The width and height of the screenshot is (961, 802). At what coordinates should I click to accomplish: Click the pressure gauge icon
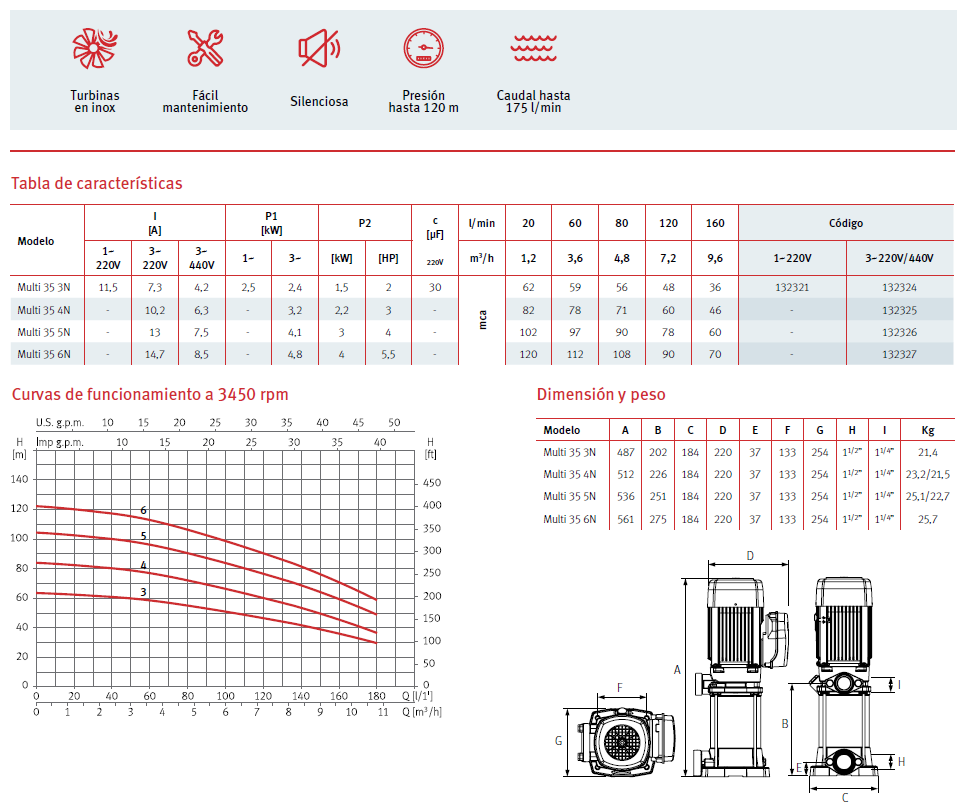pos(423,47)
